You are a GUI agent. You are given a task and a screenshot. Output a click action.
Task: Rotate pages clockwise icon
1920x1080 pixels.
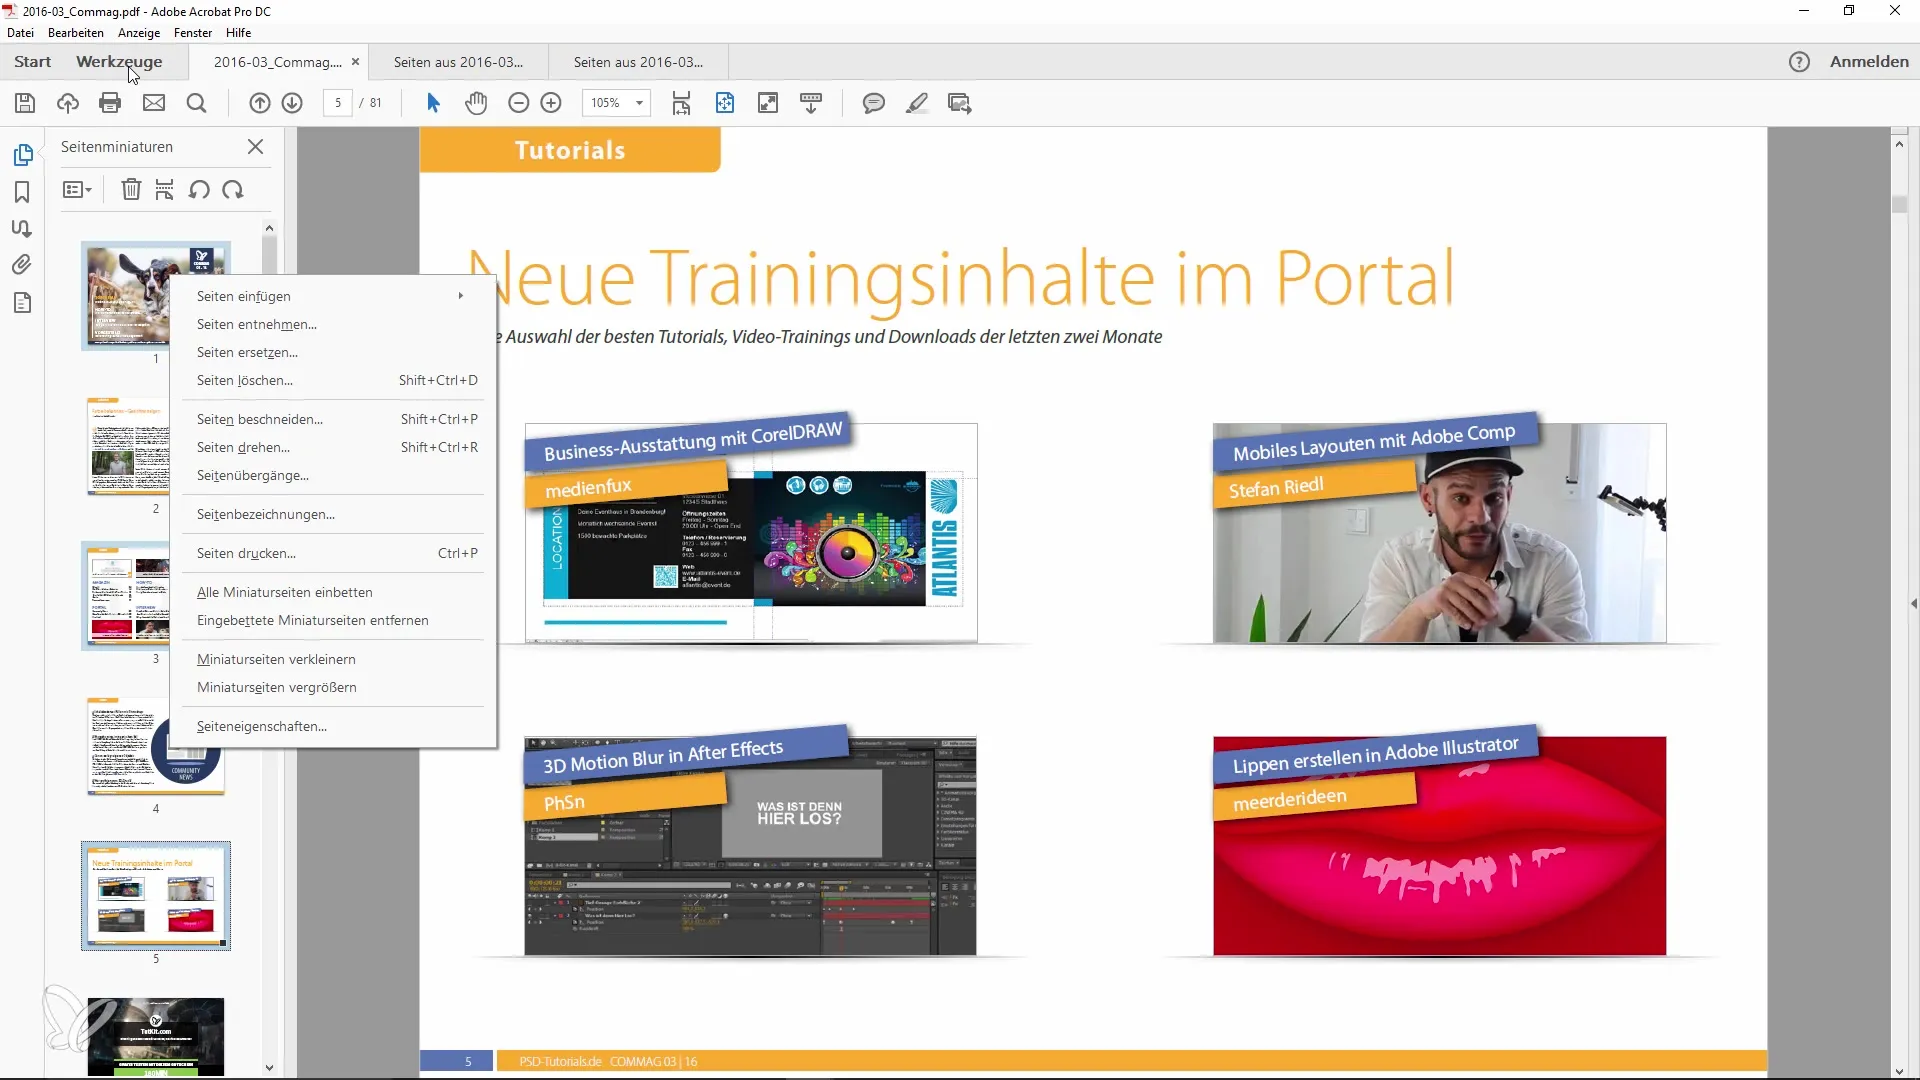coord(233,190)
